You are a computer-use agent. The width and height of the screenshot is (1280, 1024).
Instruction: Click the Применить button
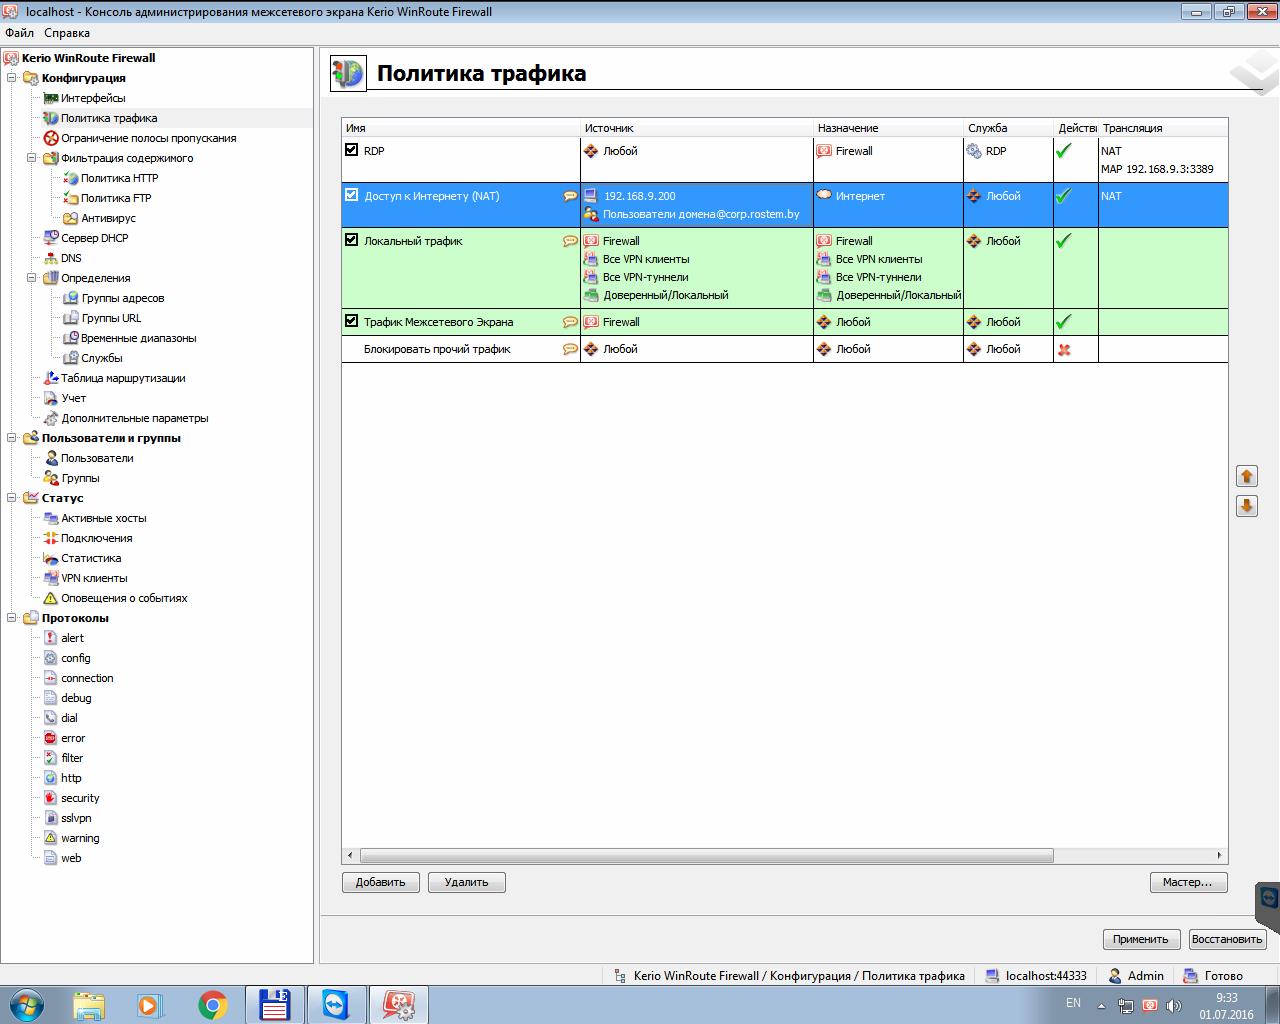[x=1140, y=939]
